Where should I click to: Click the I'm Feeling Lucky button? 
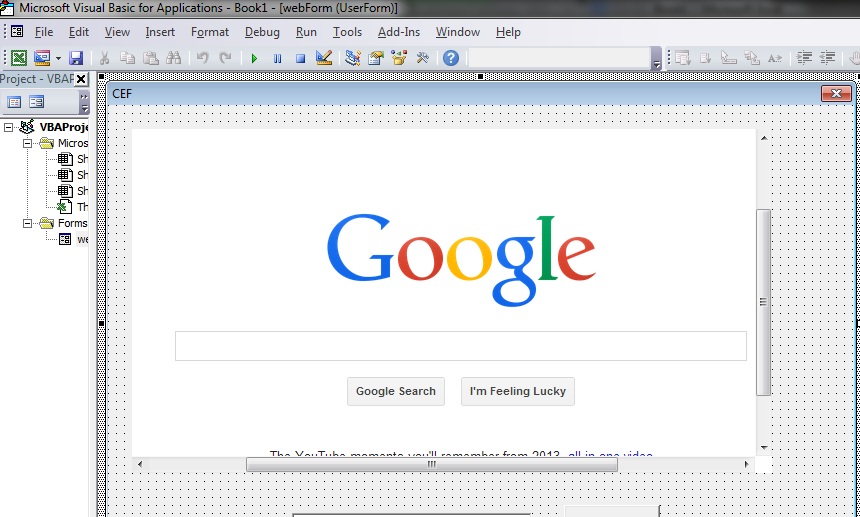(518, 391)
